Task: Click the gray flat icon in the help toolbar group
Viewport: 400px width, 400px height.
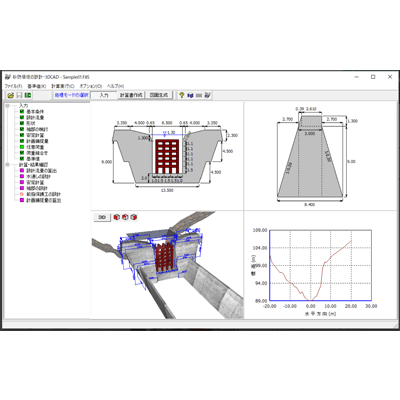Action: (199, 95)
